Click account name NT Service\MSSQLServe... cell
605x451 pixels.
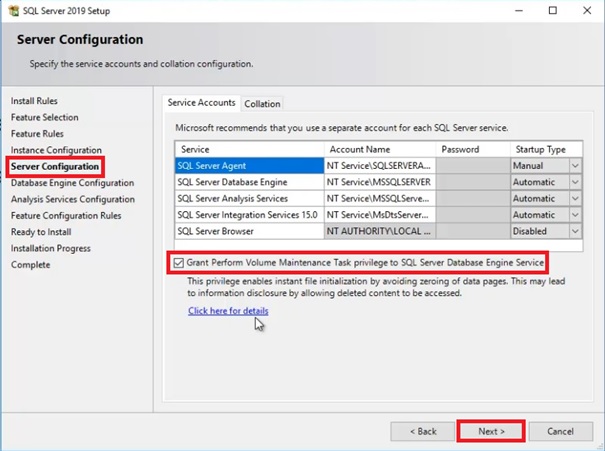point(380,198)
